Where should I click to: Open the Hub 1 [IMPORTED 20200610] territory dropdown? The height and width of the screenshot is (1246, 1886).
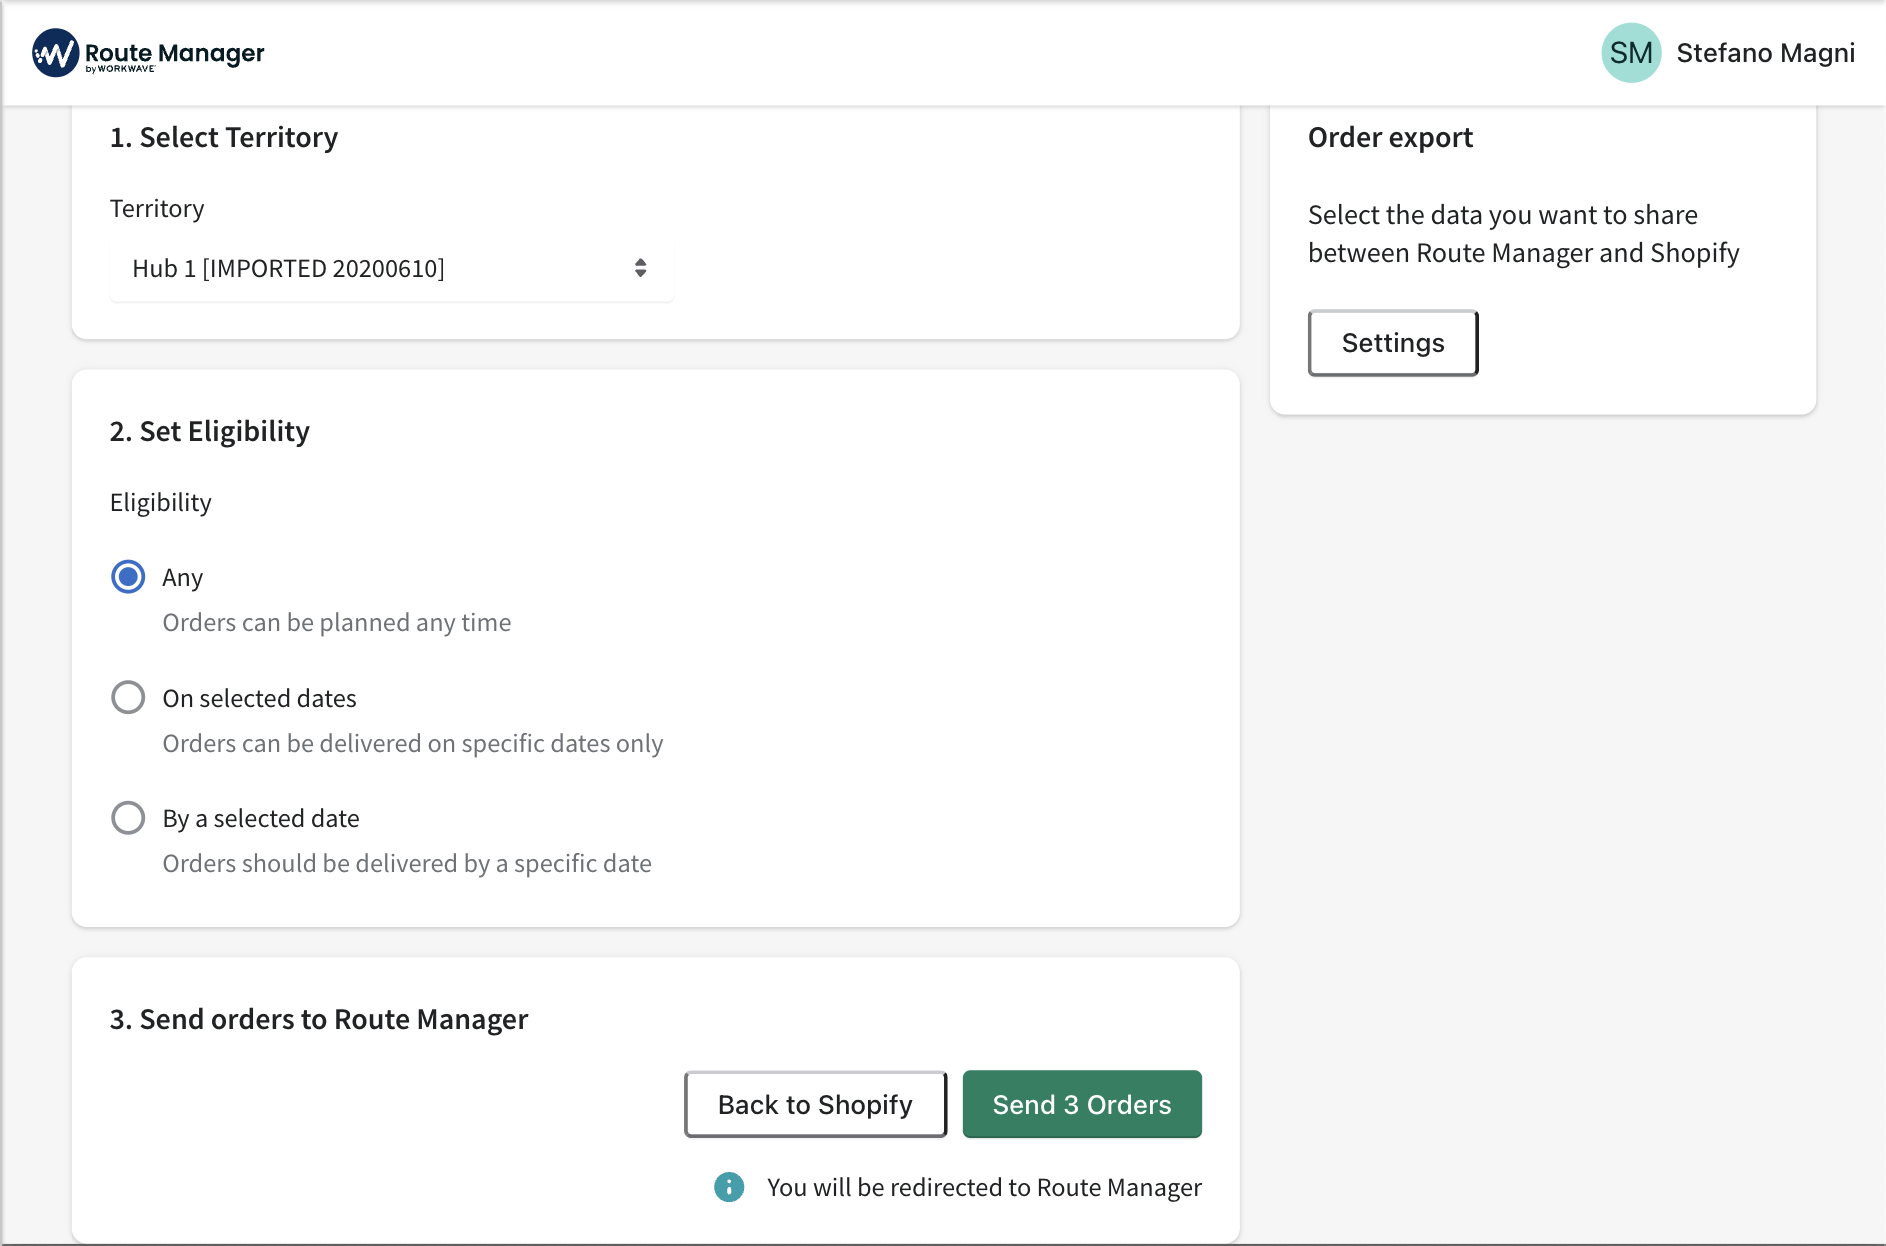390,268
